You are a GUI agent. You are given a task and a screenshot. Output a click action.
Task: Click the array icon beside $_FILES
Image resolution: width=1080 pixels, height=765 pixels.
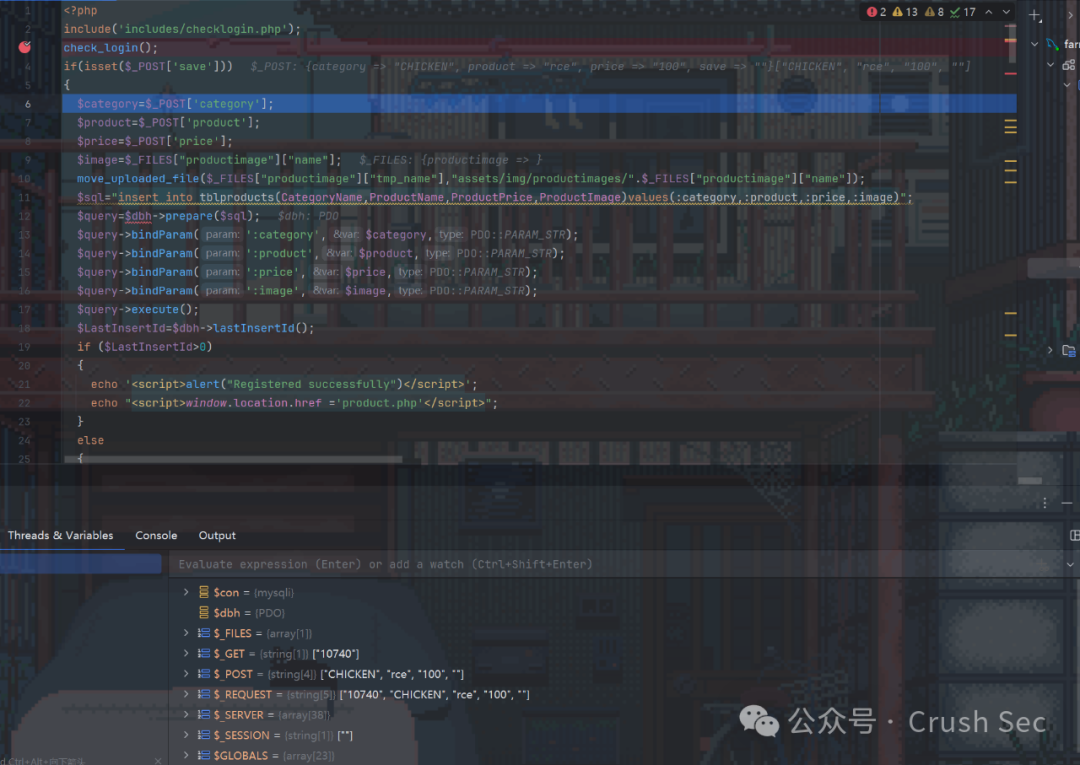coord(204,633)
